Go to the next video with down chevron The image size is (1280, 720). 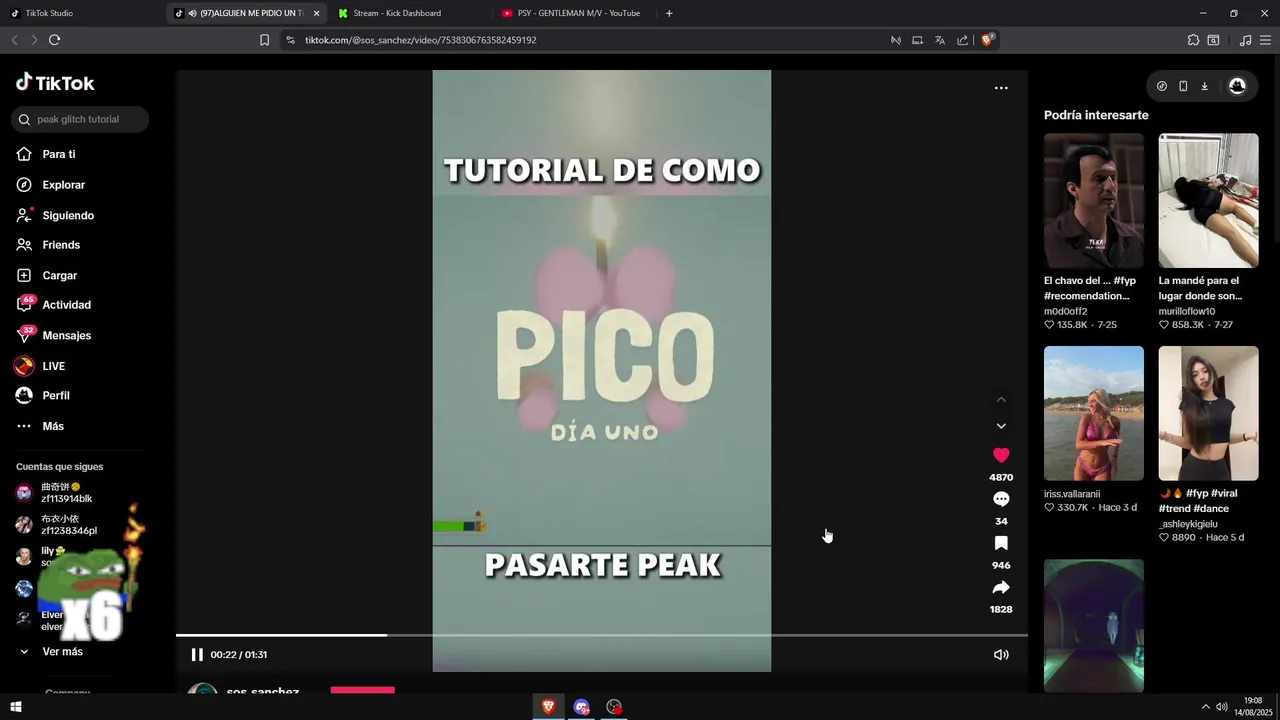click(1001, 426)
